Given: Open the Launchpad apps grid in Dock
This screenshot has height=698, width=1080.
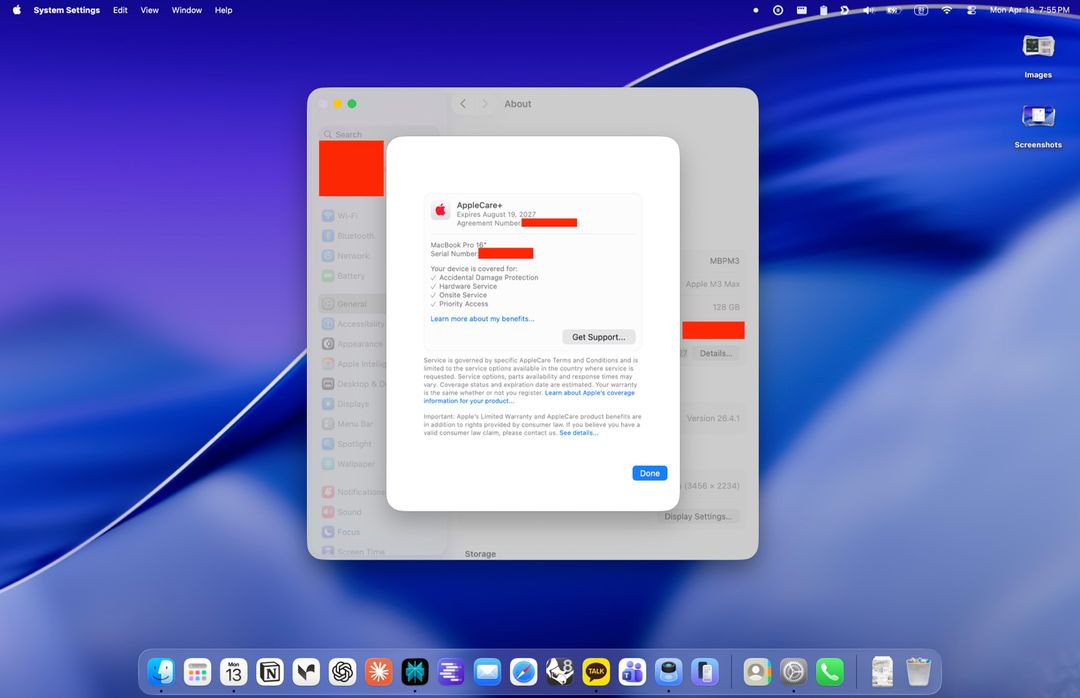Looking at the screenshot, I should click(x=198, y=671).
